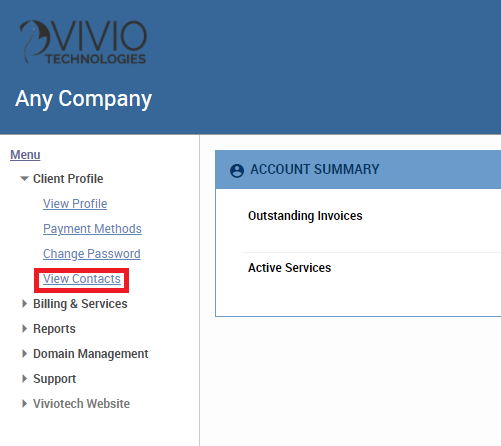Select the Billing & Services menu item
This screenshot has height=446, width=501.
coord(80,304)
